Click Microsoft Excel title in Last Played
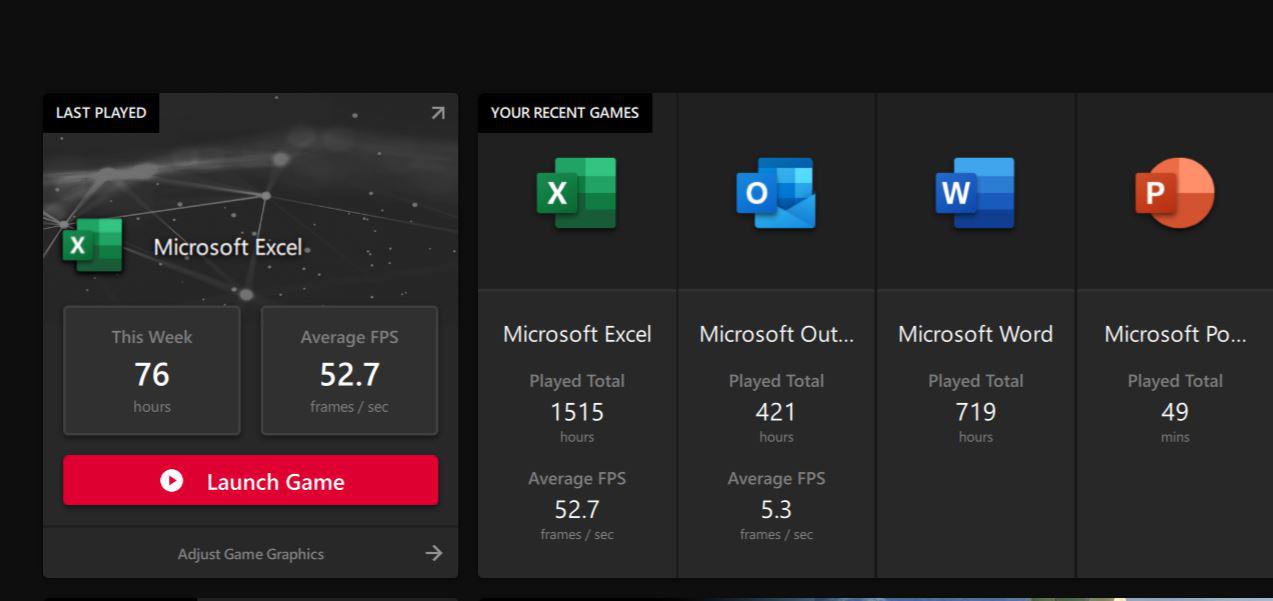Screen dimensions: 1273x601 point(228,247)
